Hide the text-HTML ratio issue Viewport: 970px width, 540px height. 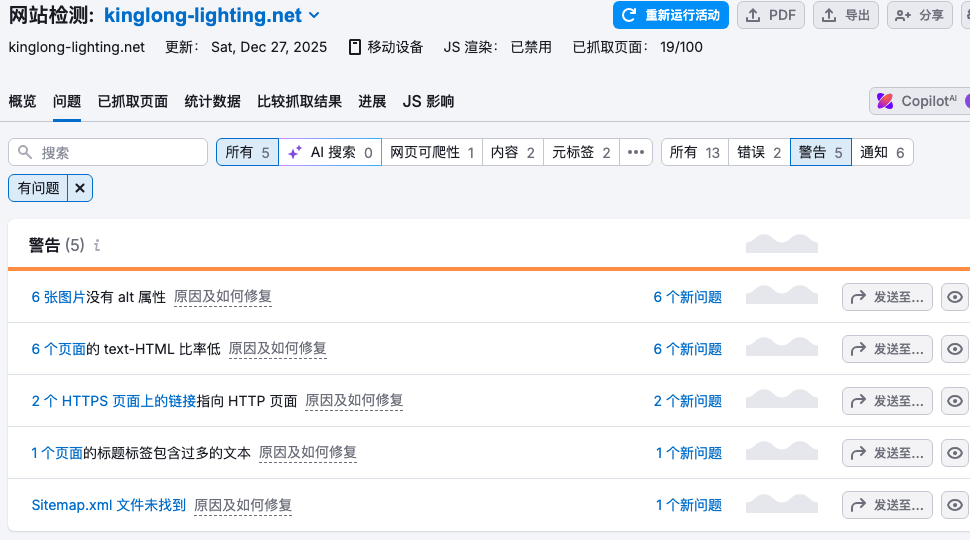tap(955, 349)
